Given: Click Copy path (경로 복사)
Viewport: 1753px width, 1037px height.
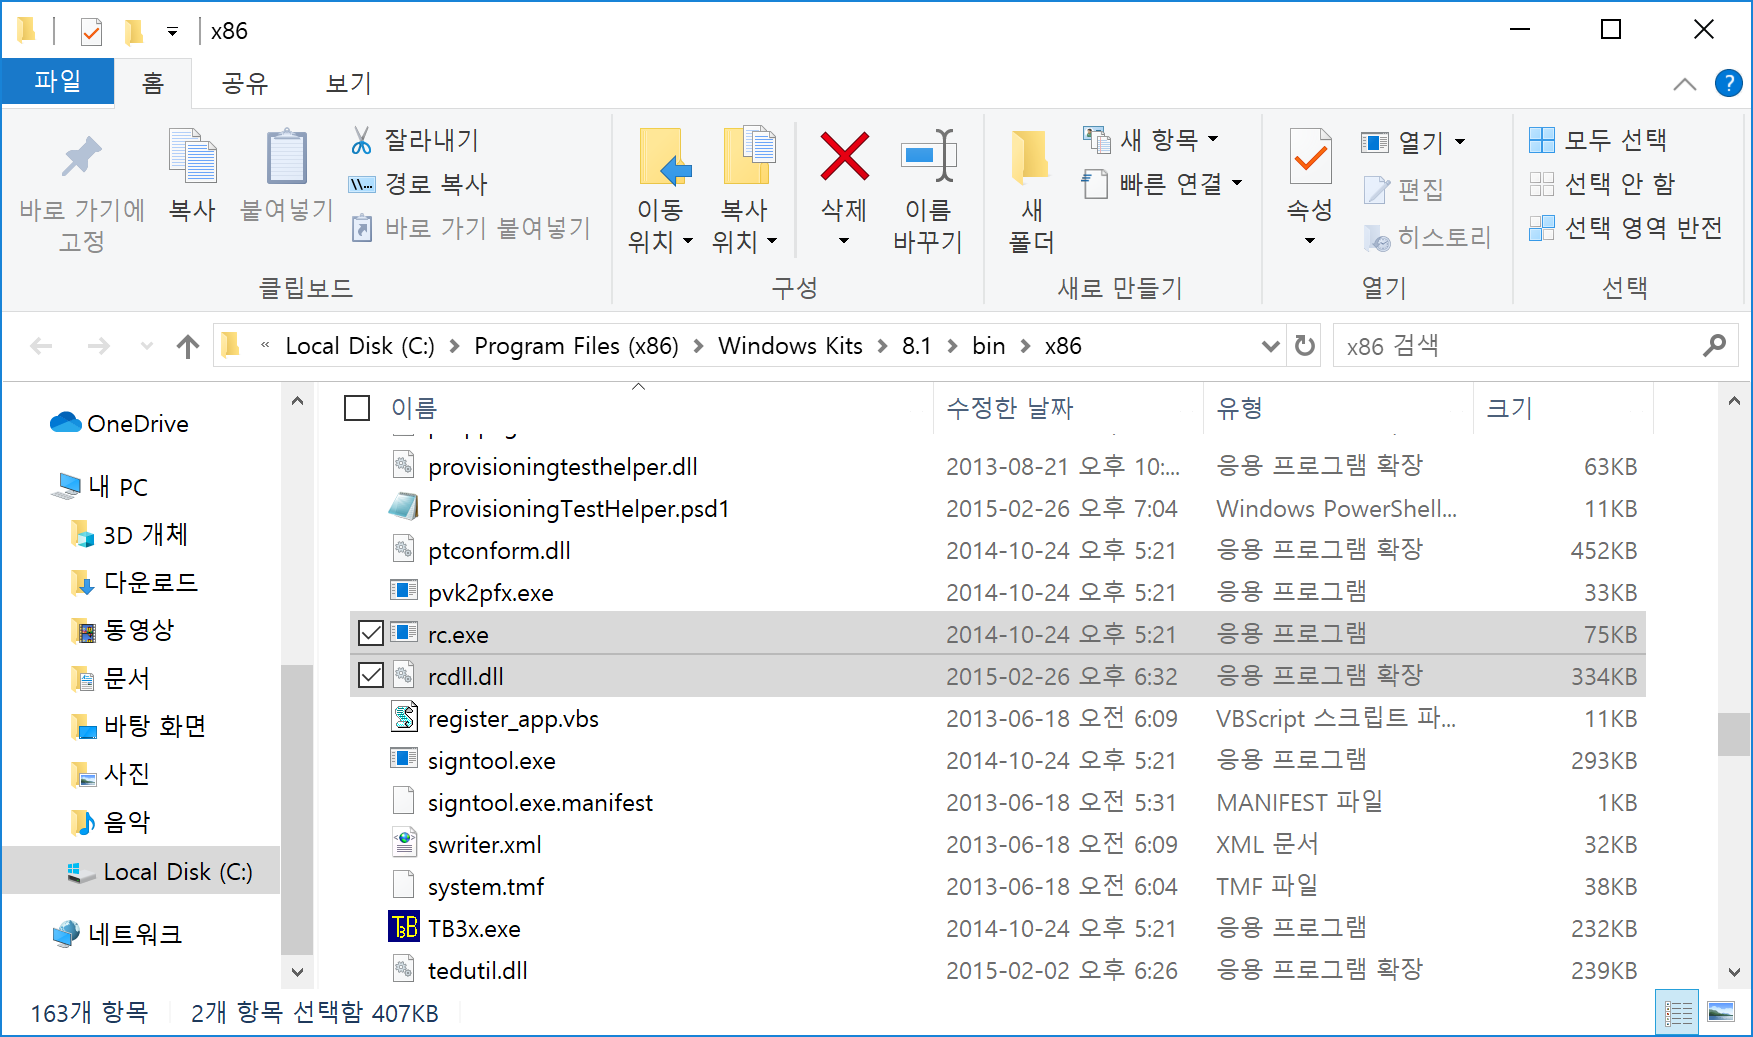Looking at the screenshot, I should (418, 184).
